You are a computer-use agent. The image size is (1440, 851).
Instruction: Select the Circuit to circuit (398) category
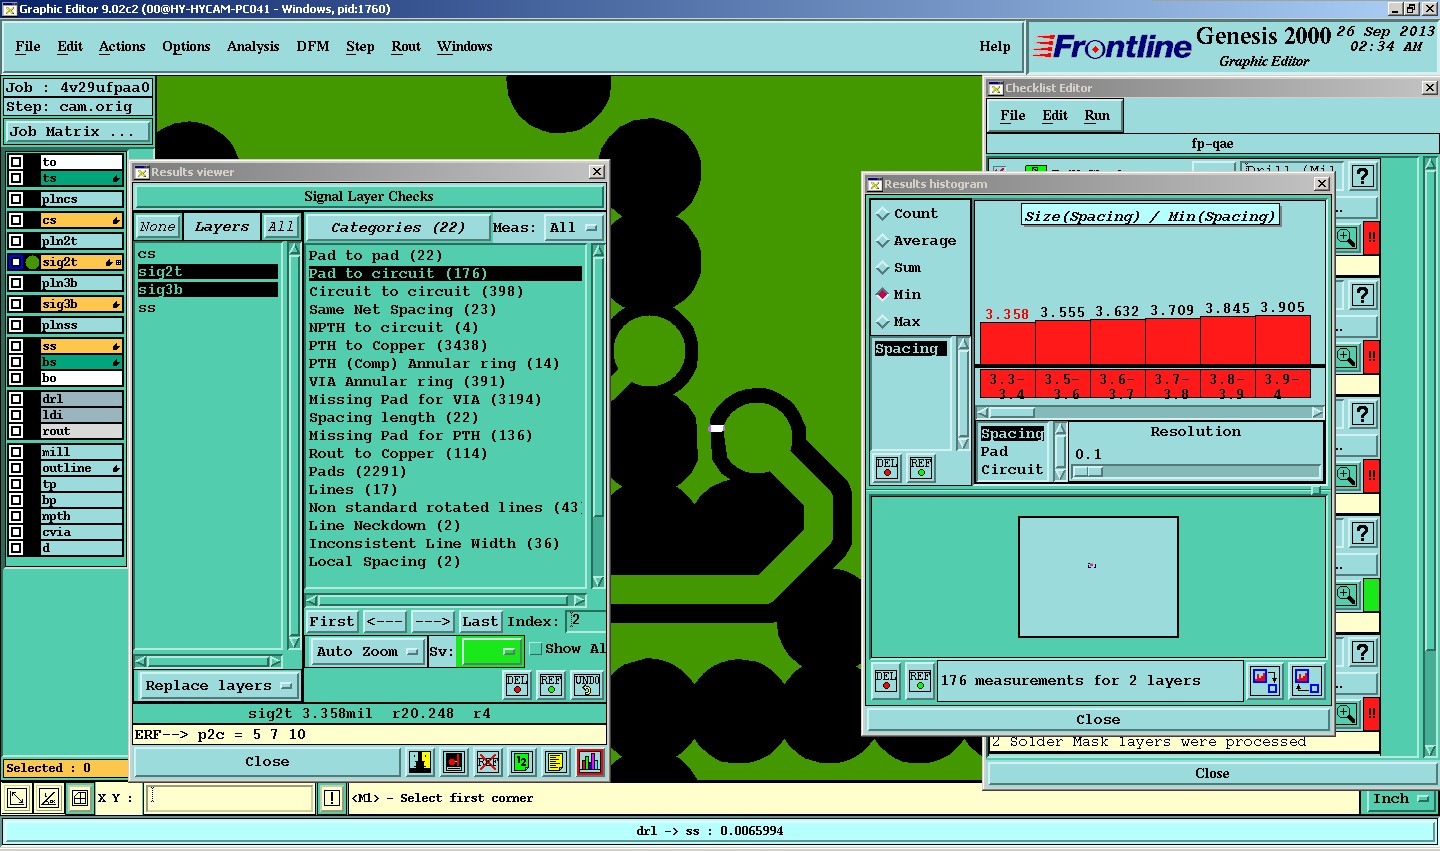416,292
